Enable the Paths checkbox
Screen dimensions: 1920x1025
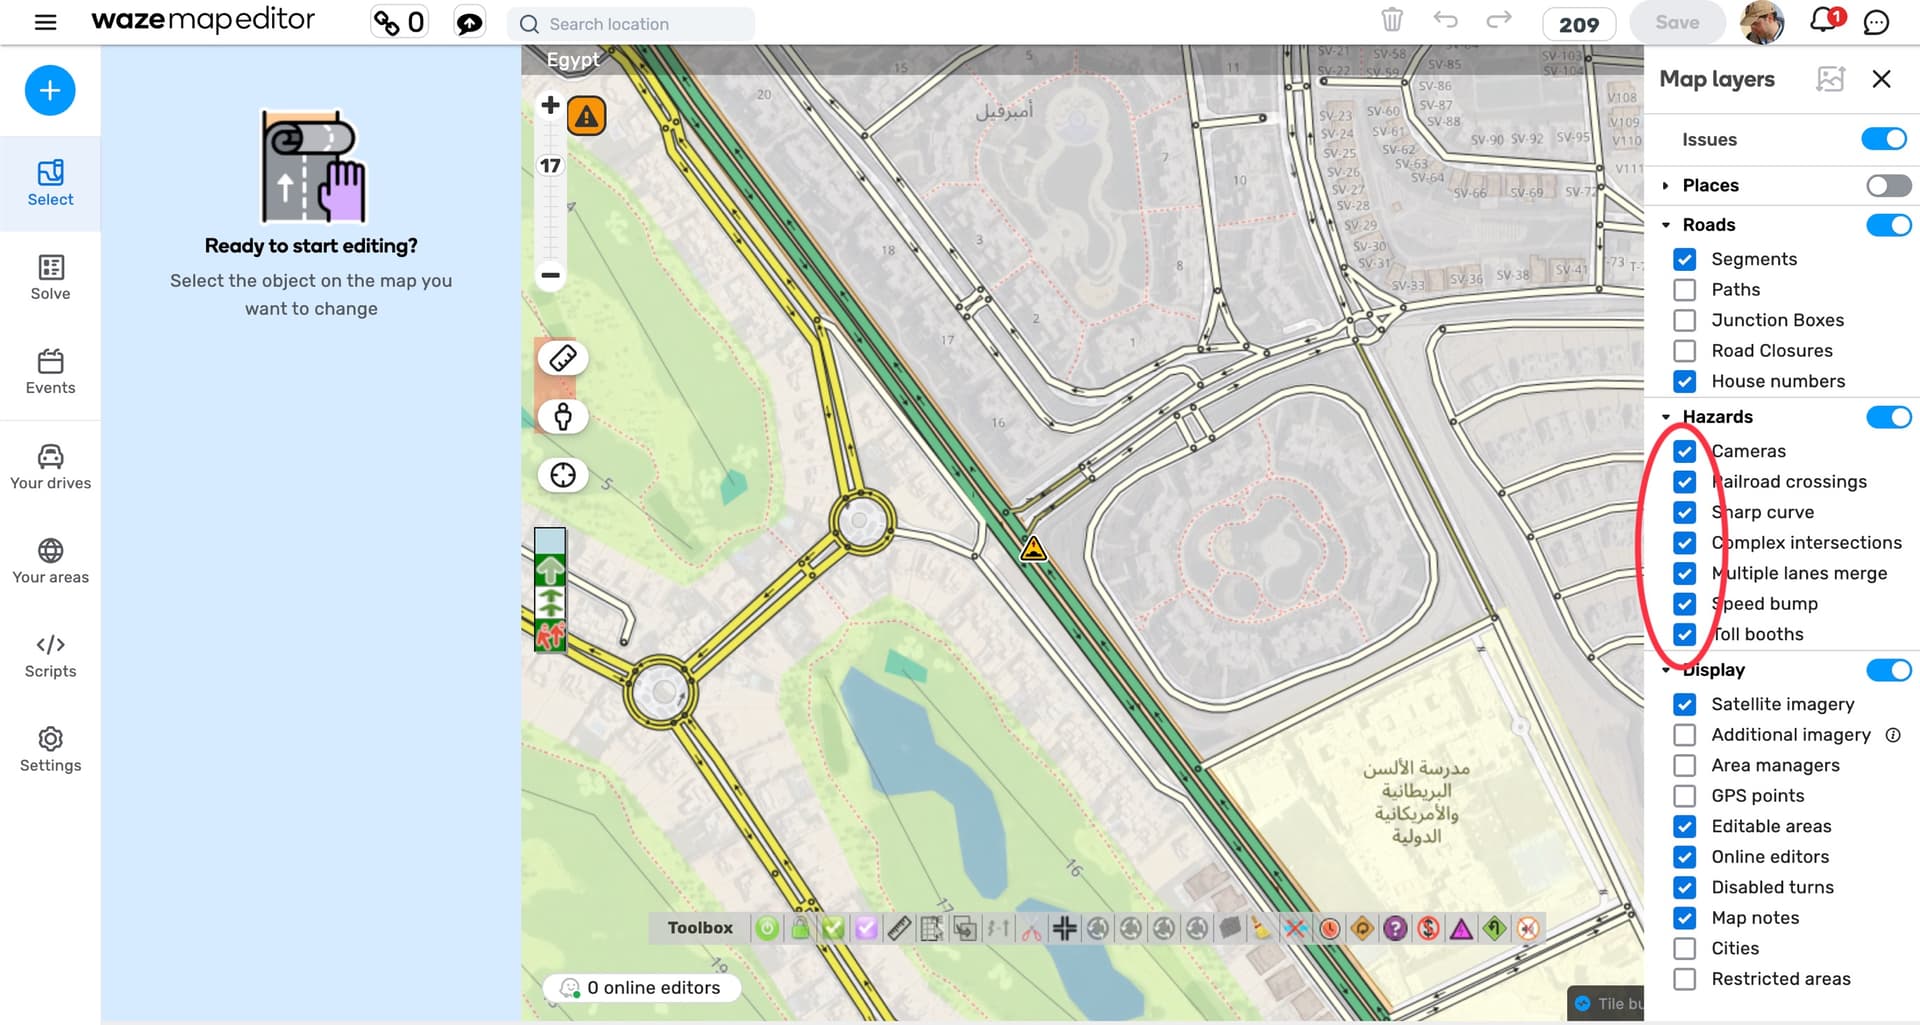(x=1685, y=290)
